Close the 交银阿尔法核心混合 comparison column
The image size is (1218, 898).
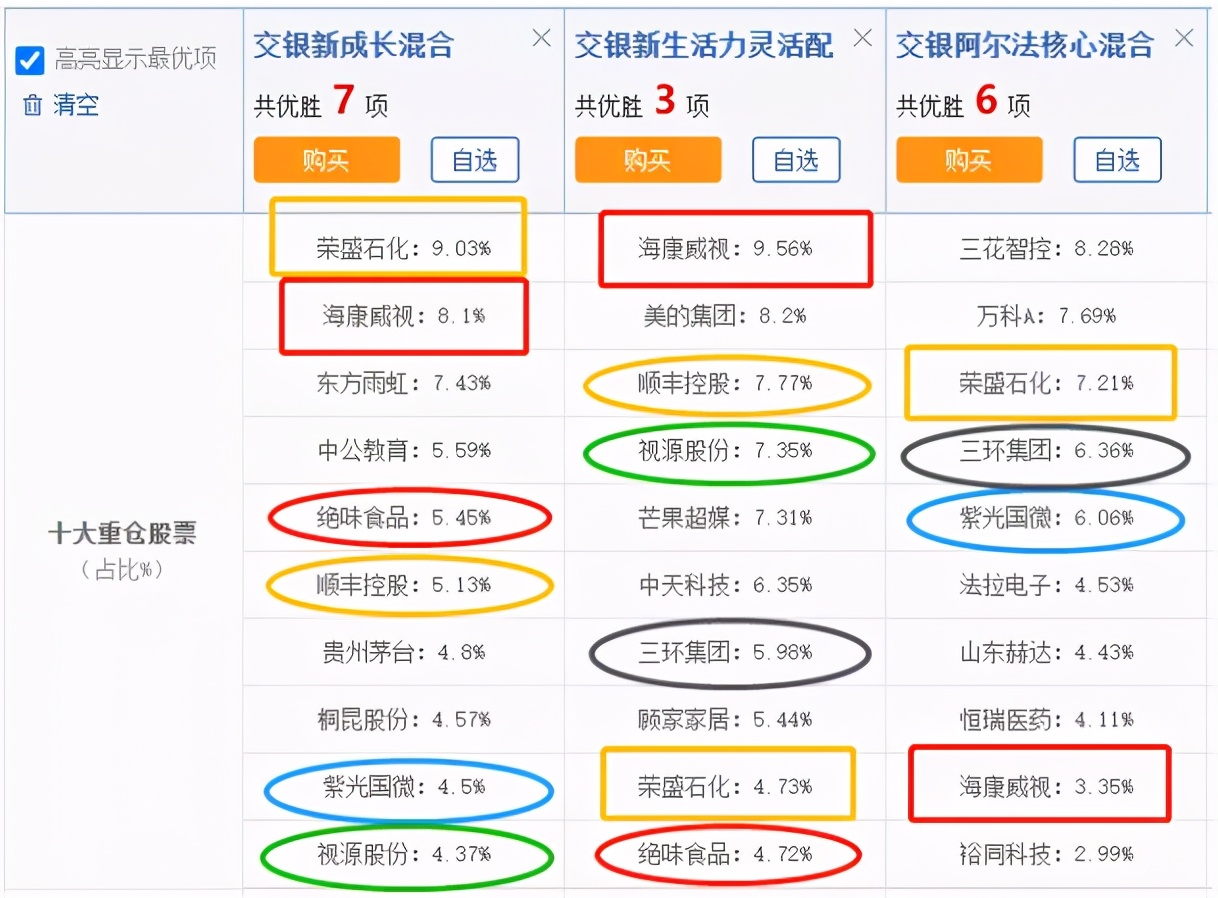[1184, 38]
